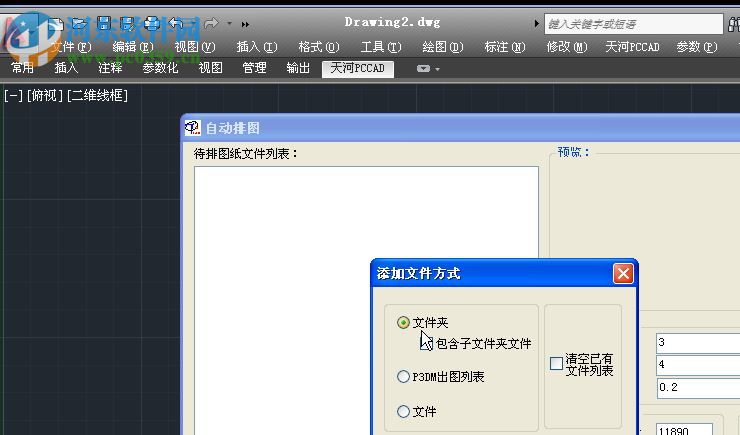Select the 文件夹 radio button
The width and height of the screenshot is (740, 435).
tap(403, 323)
